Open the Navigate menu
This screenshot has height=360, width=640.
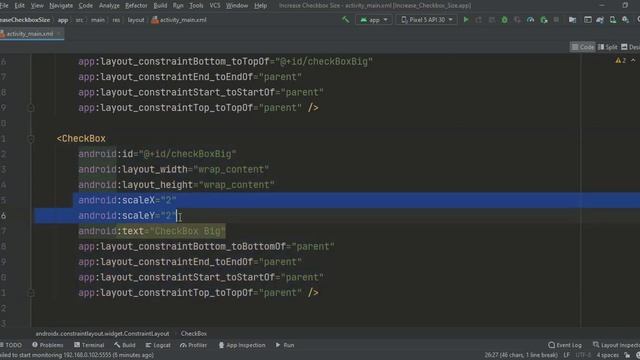(61, 6)
